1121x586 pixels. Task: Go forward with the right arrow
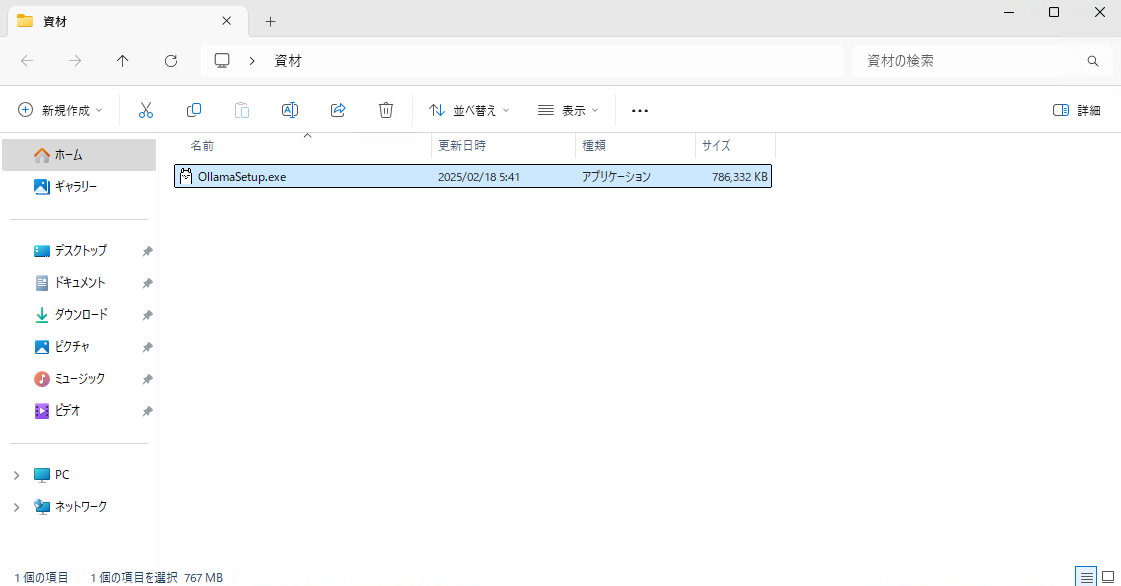75,61
